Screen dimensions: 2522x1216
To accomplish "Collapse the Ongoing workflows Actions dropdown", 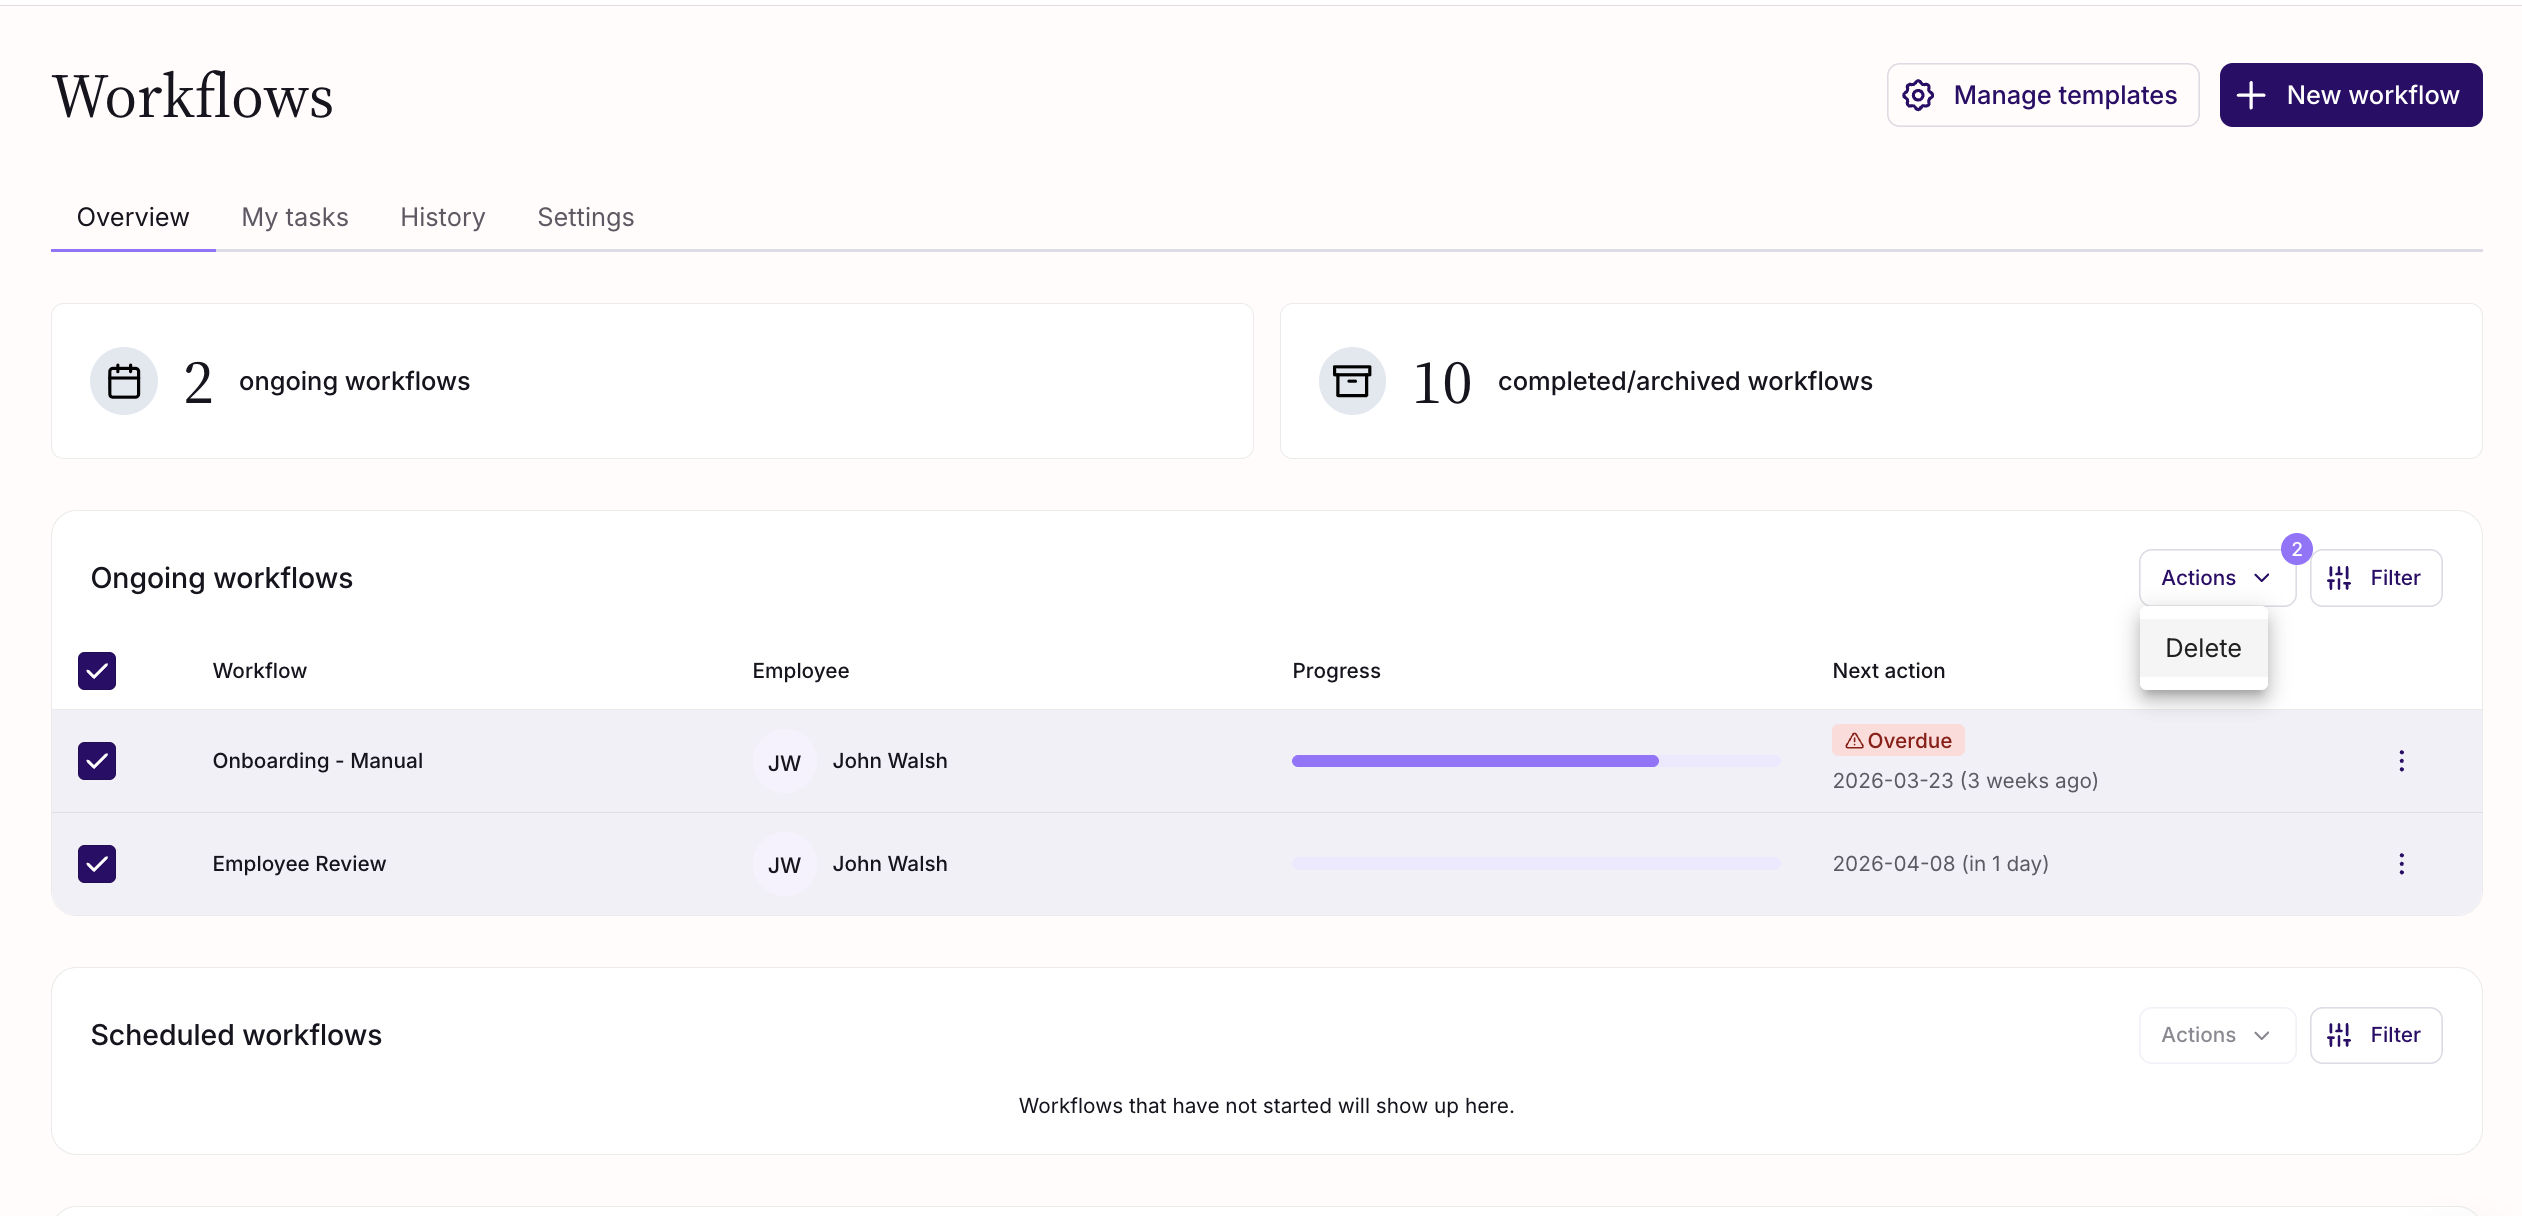I will [2216, 578].
